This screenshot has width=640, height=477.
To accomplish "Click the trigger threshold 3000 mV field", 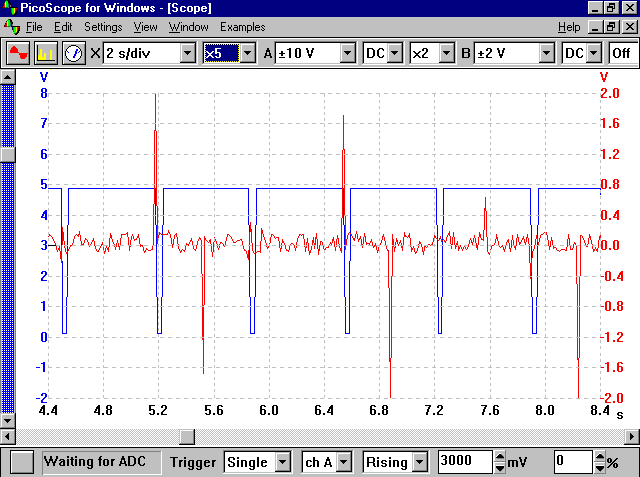I will pyautogui.click(x=465, y=462).
